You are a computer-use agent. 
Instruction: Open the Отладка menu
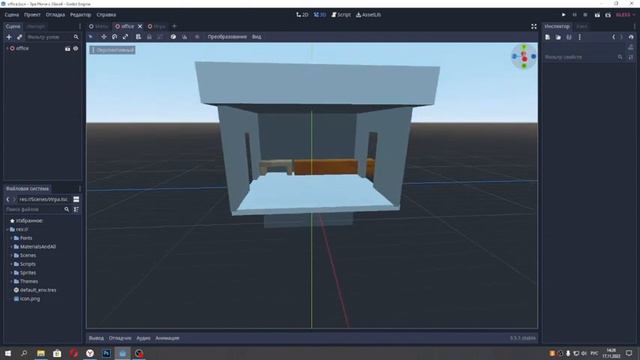tap(55, 15)
